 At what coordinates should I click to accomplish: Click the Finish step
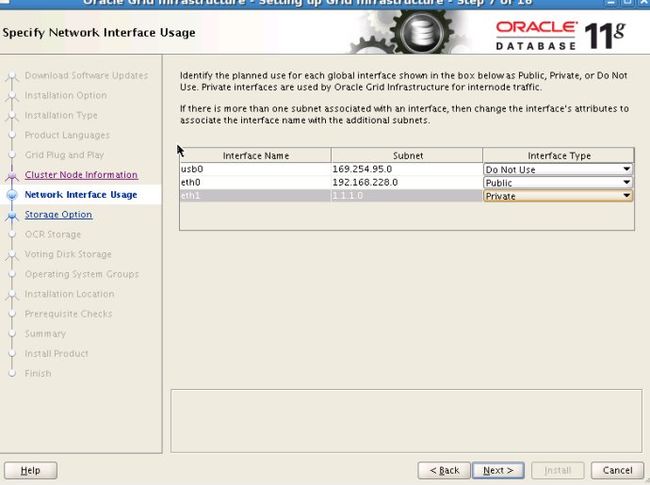point(38,373)
